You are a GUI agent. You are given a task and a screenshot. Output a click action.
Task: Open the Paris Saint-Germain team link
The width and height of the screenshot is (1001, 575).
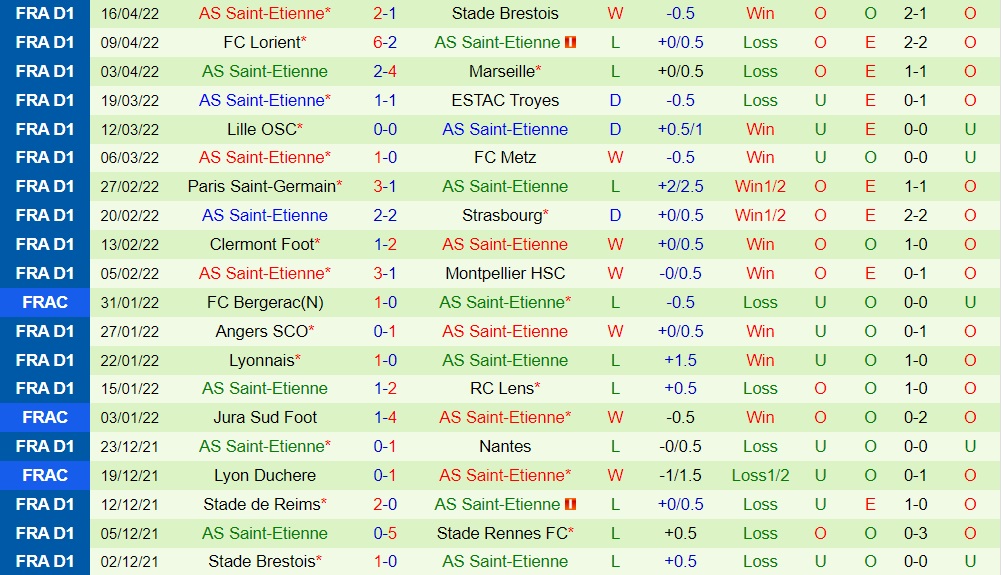262,187
